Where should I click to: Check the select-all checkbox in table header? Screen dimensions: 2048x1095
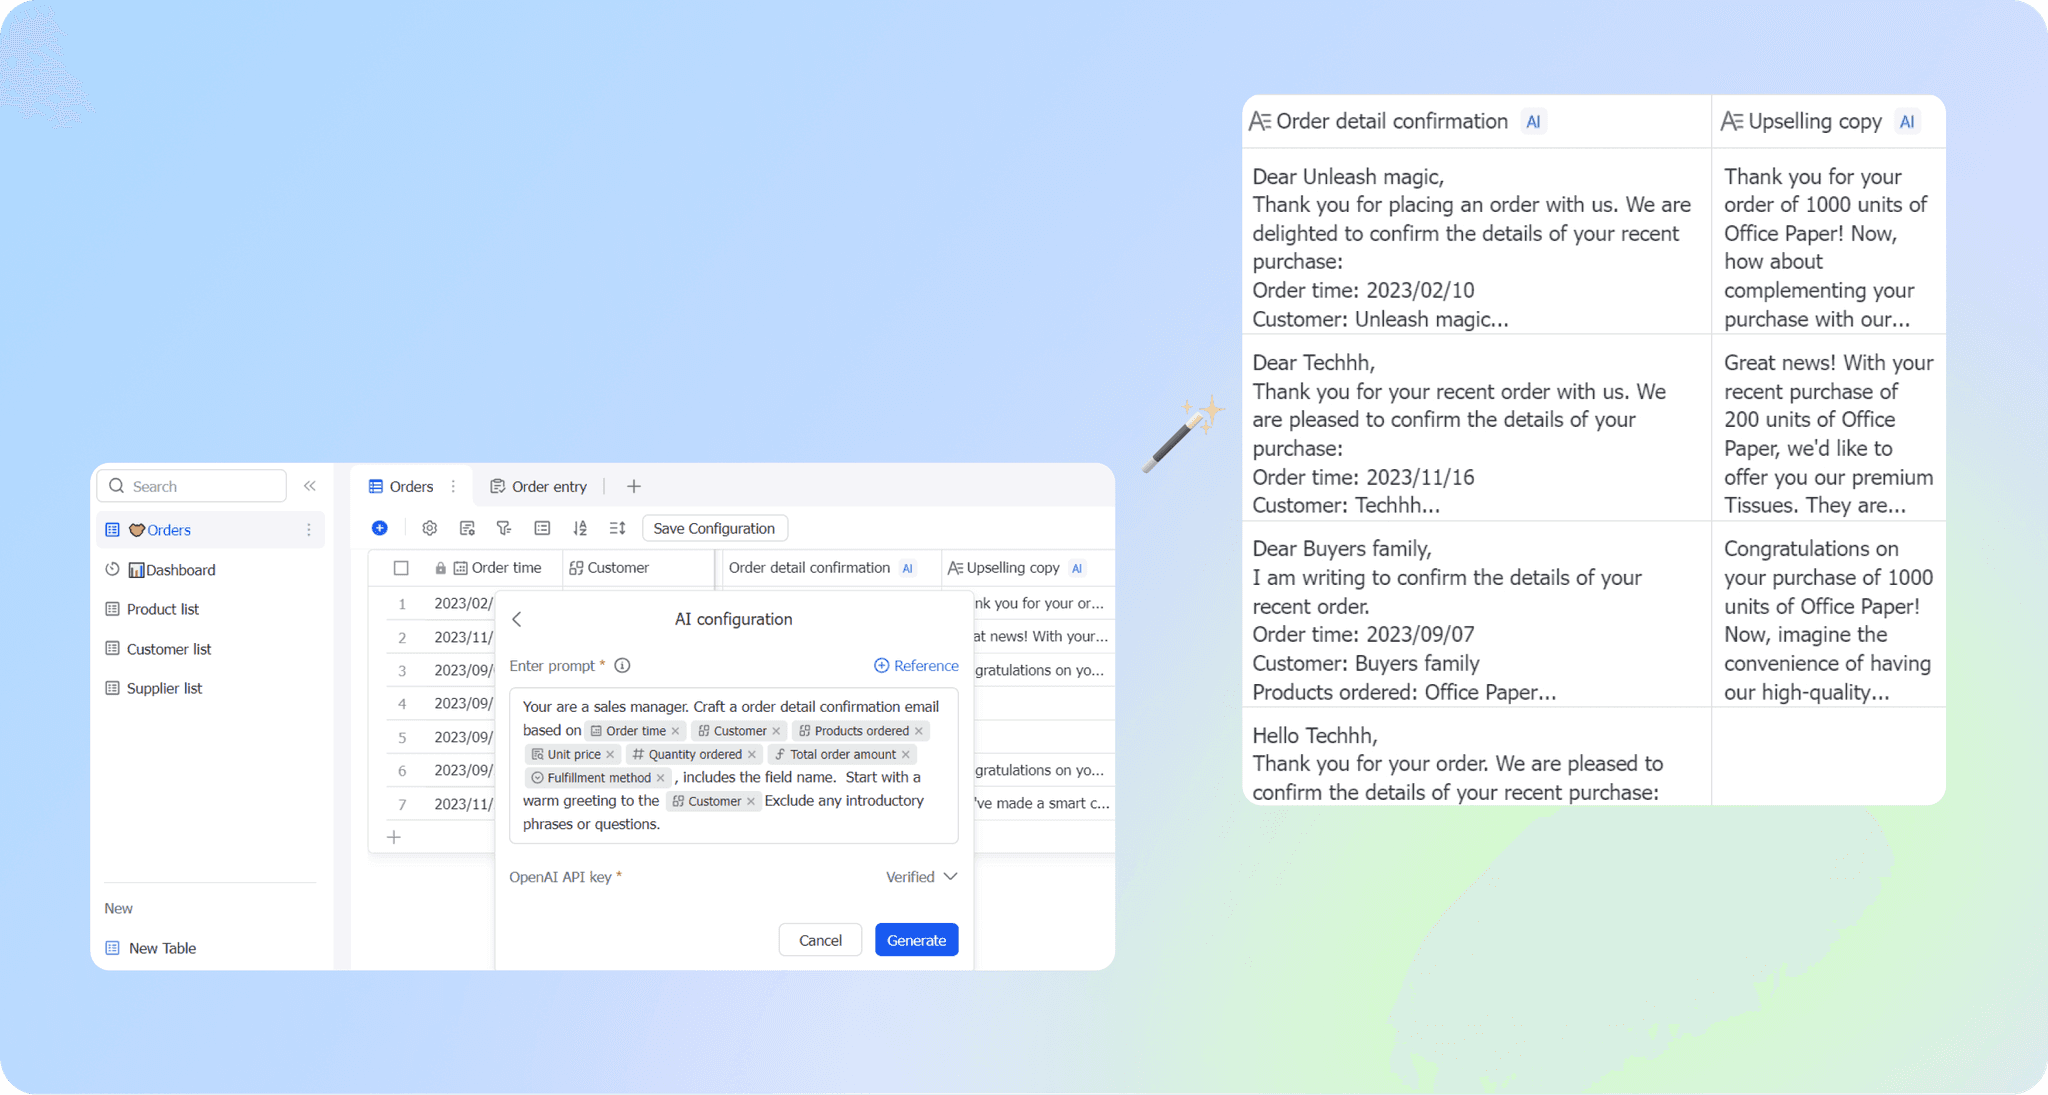tap(401, 567)
